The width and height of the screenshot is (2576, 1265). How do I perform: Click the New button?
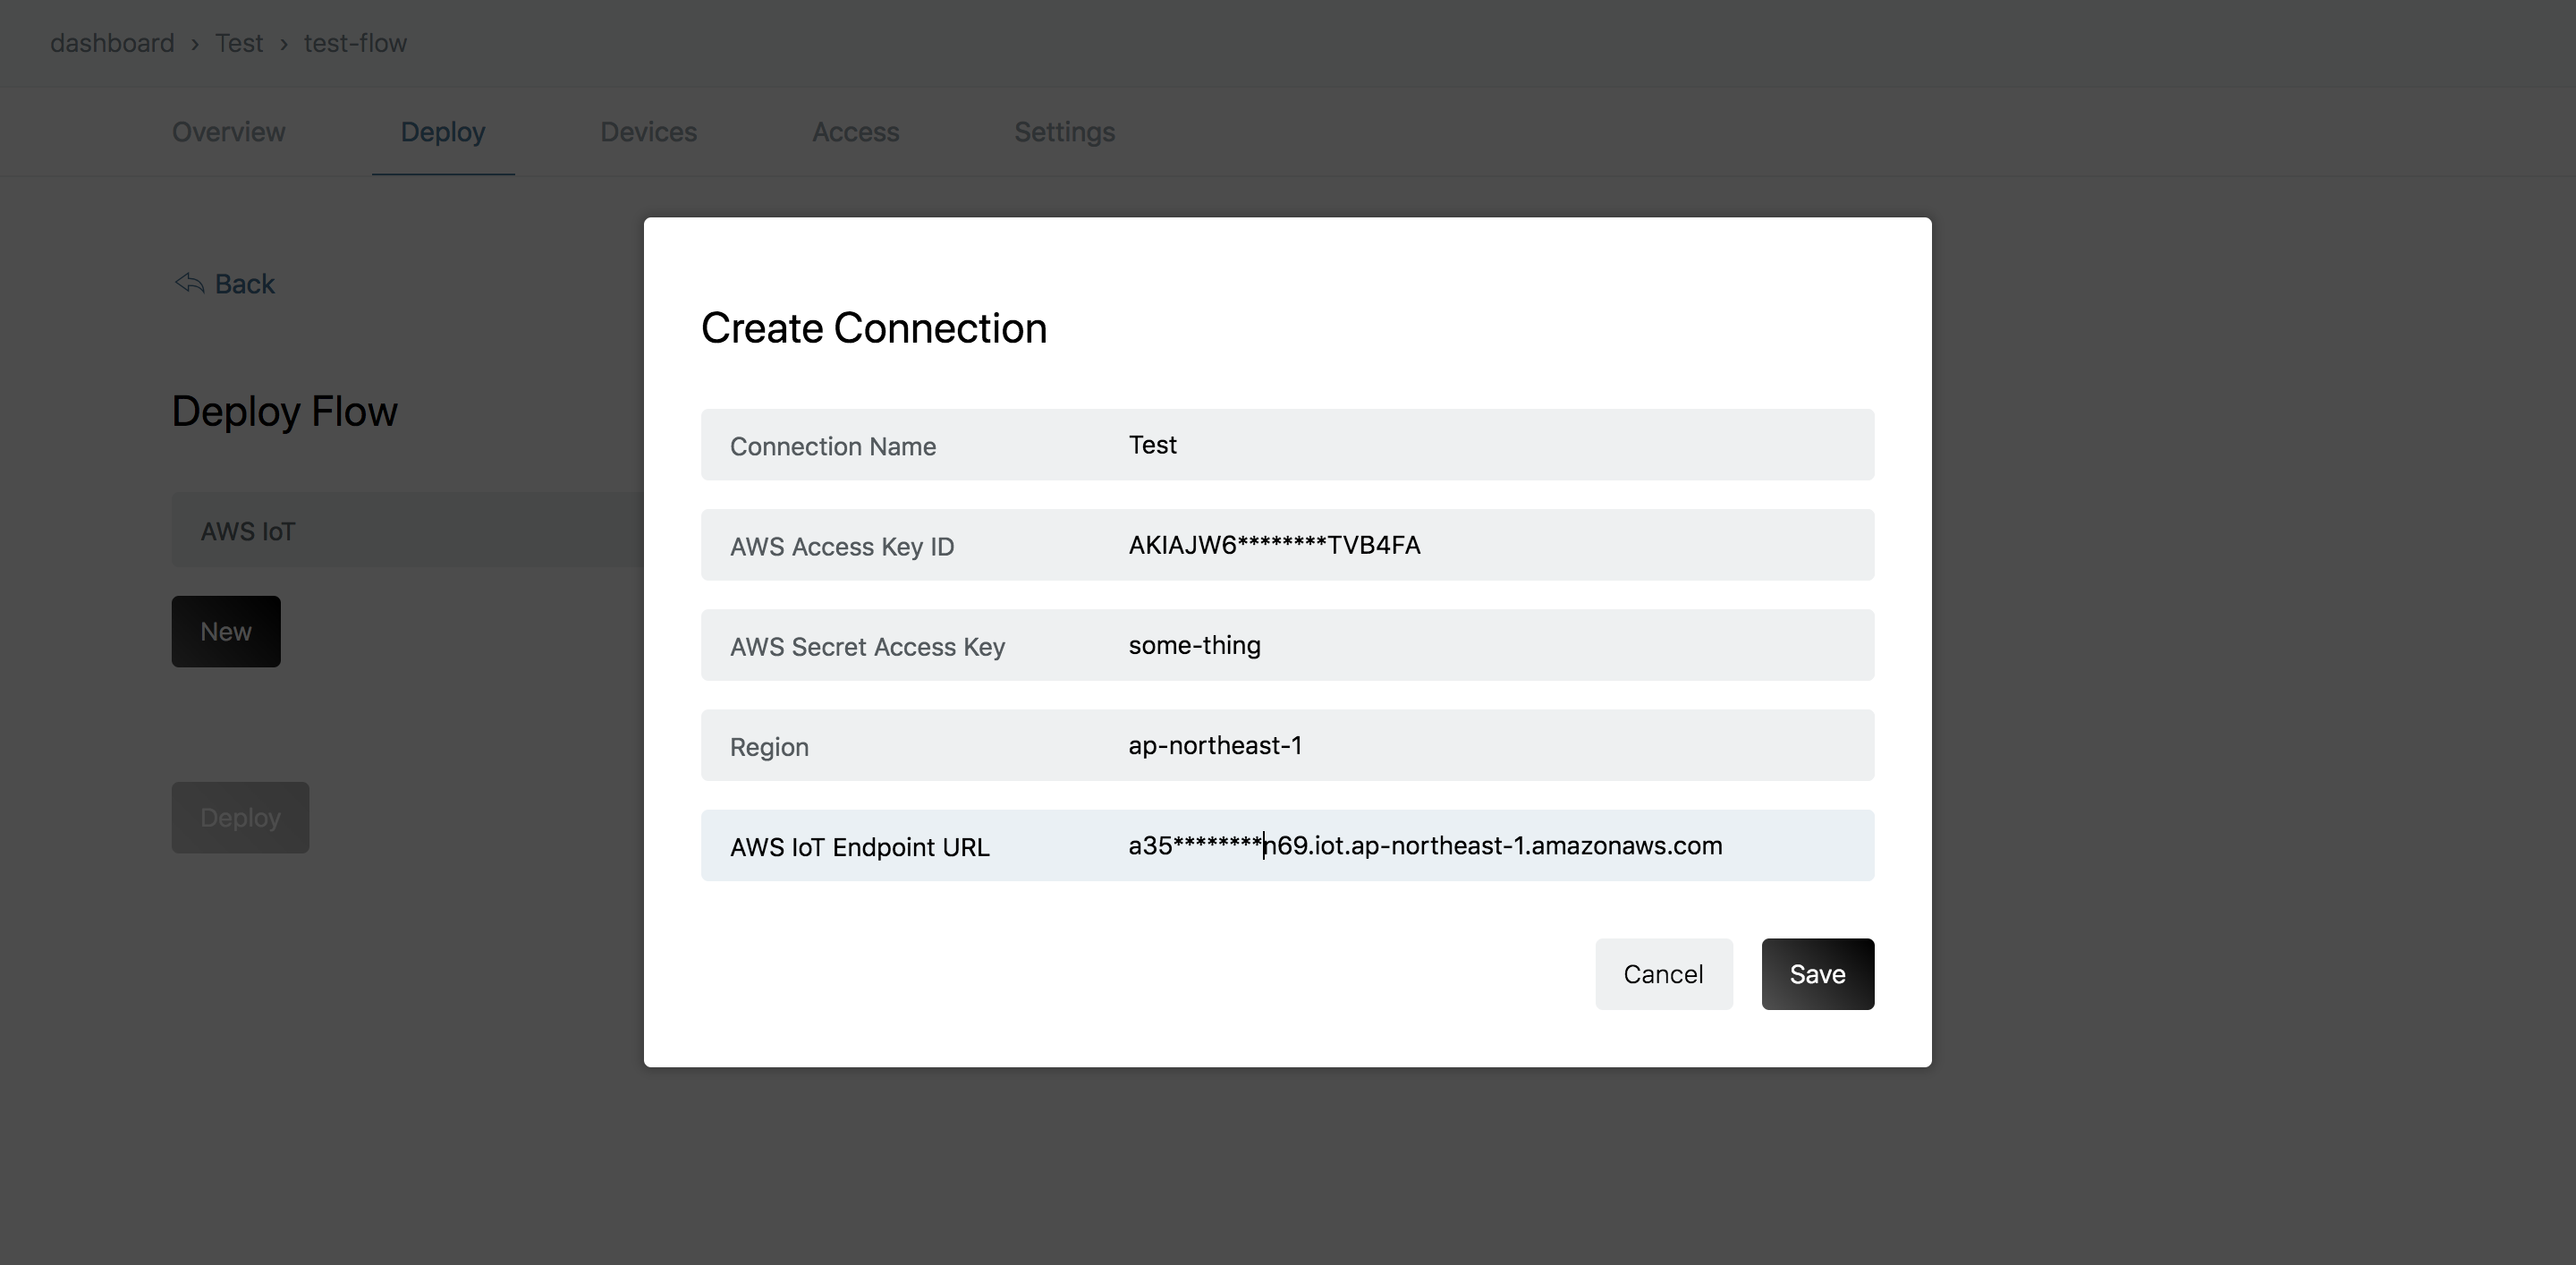(x=226, y=631)
